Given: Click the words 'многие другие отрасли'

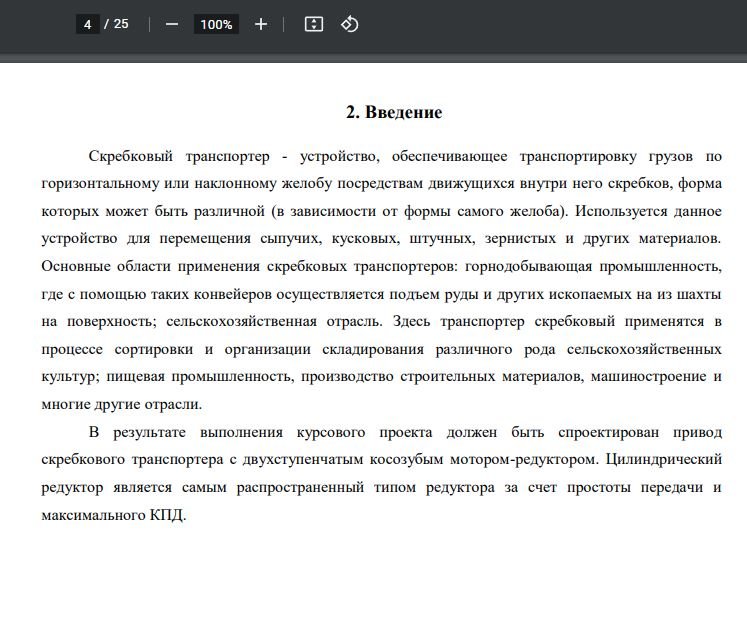Looking at the screenshot, I should click(x=121, y=404).
